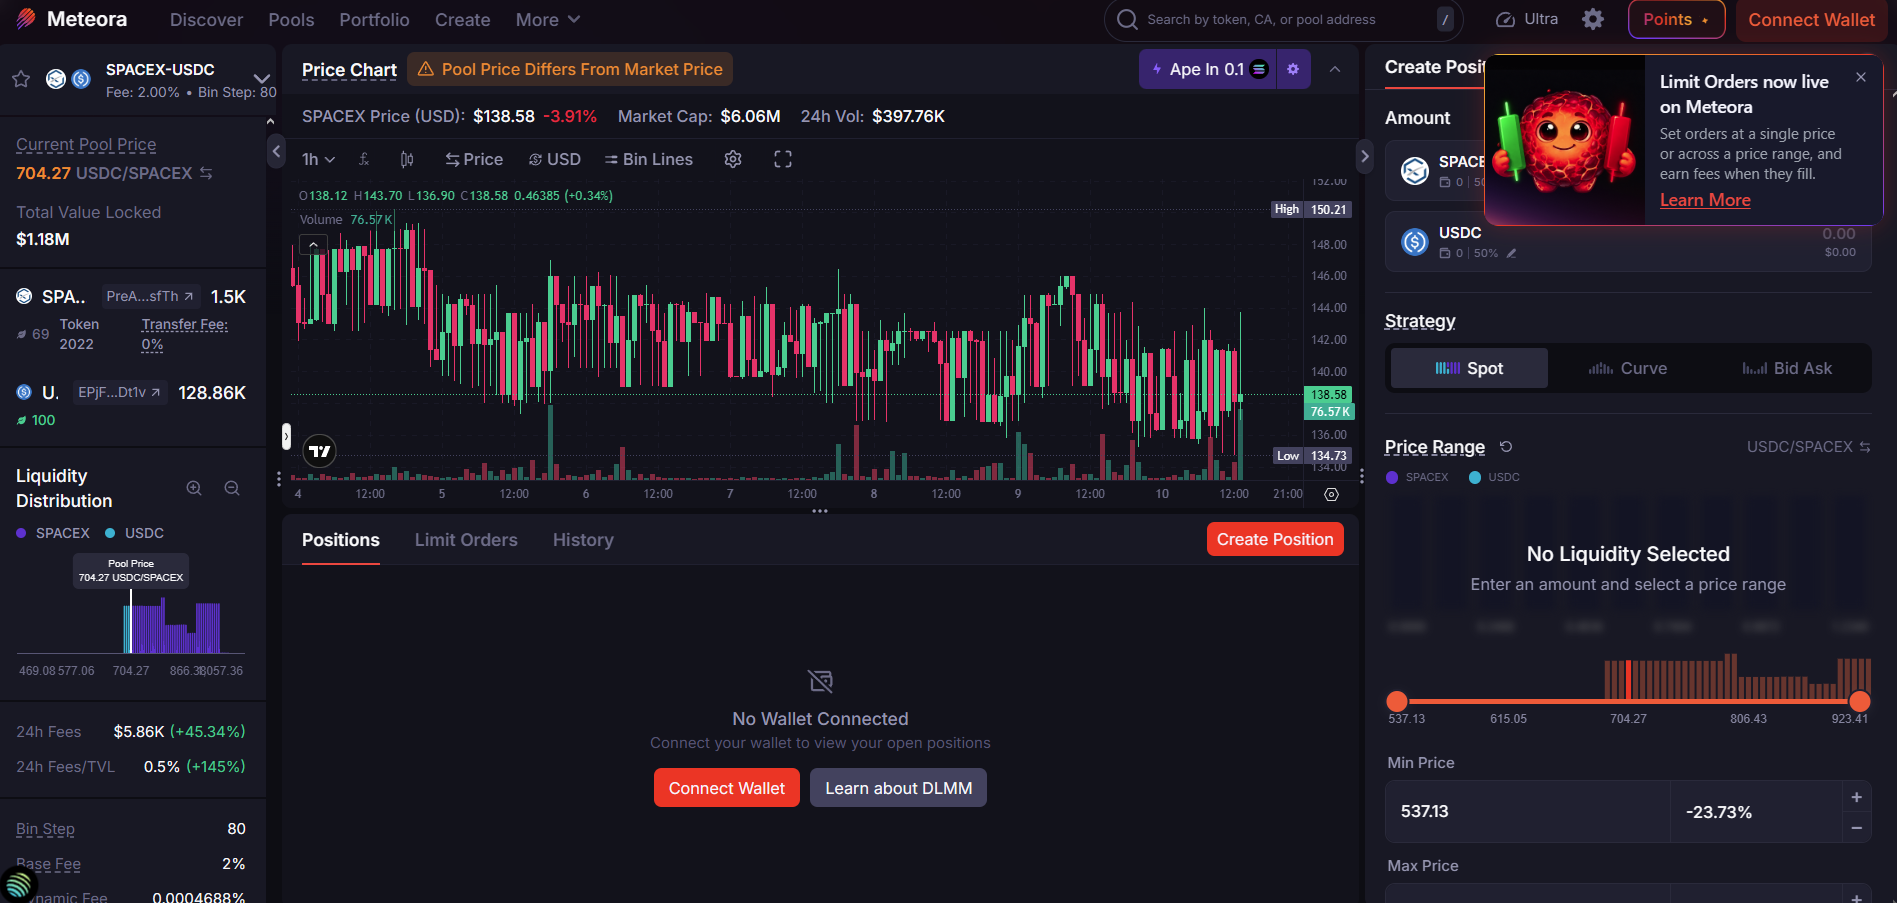Select the Positions tab
1897x903 pixels.
point(341,540)
